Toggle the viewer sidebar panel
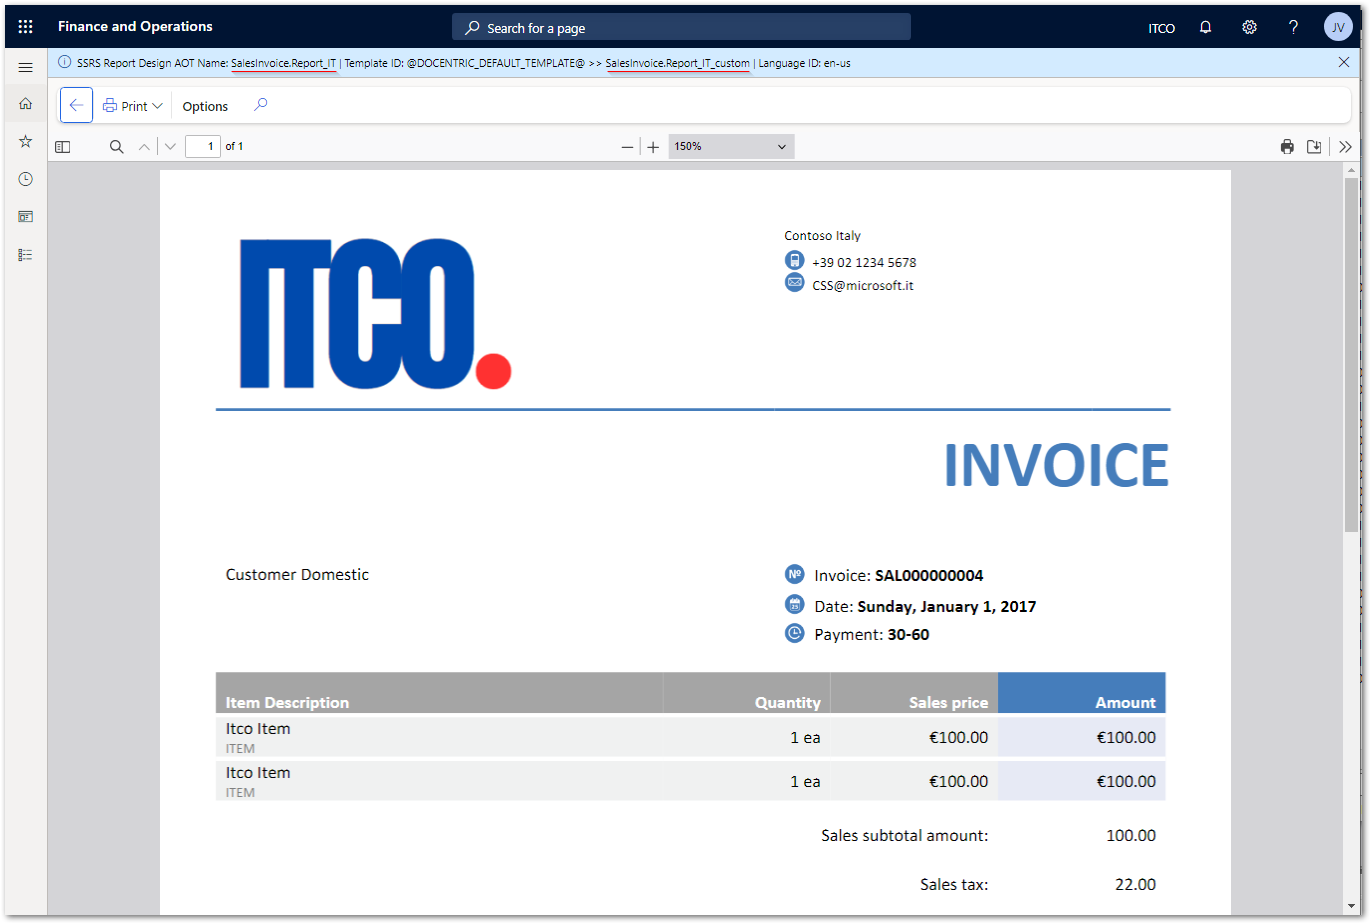This screenshot has height=924, width=1371. click(x=62, y=147)
